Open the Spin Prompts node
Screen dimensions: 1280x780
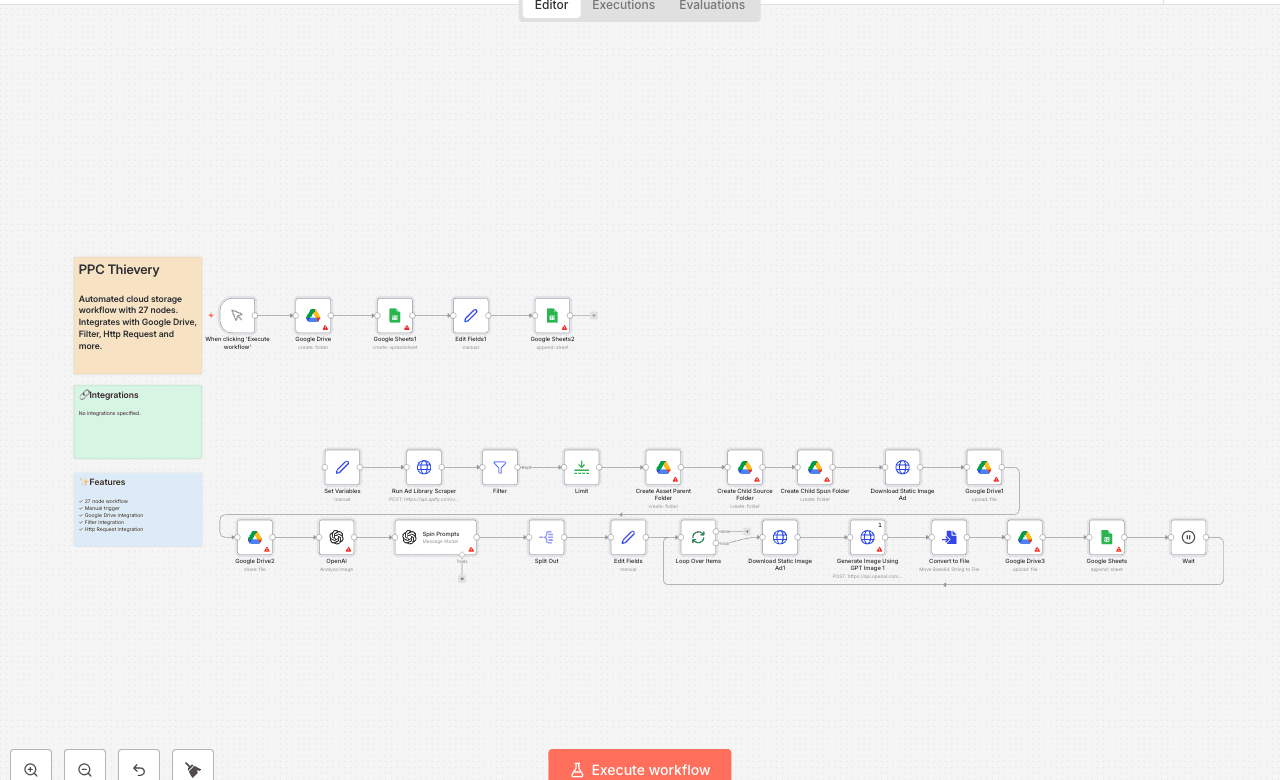click(435, 537)
